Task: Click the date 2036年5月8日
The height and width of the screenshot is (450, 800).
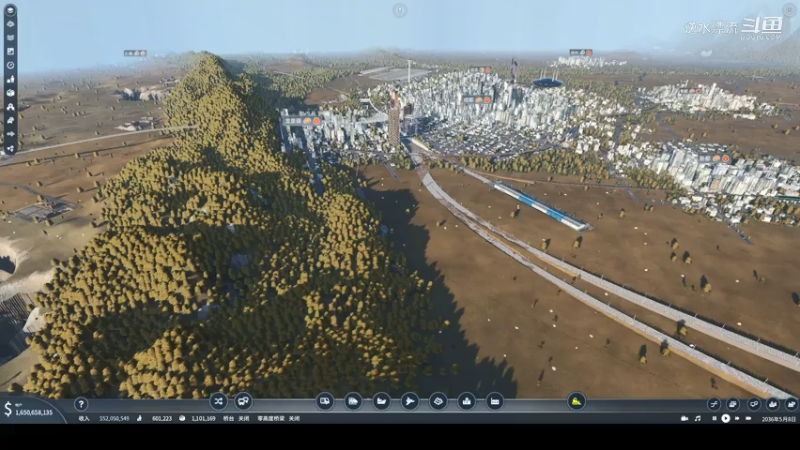Action: point(779,419)
